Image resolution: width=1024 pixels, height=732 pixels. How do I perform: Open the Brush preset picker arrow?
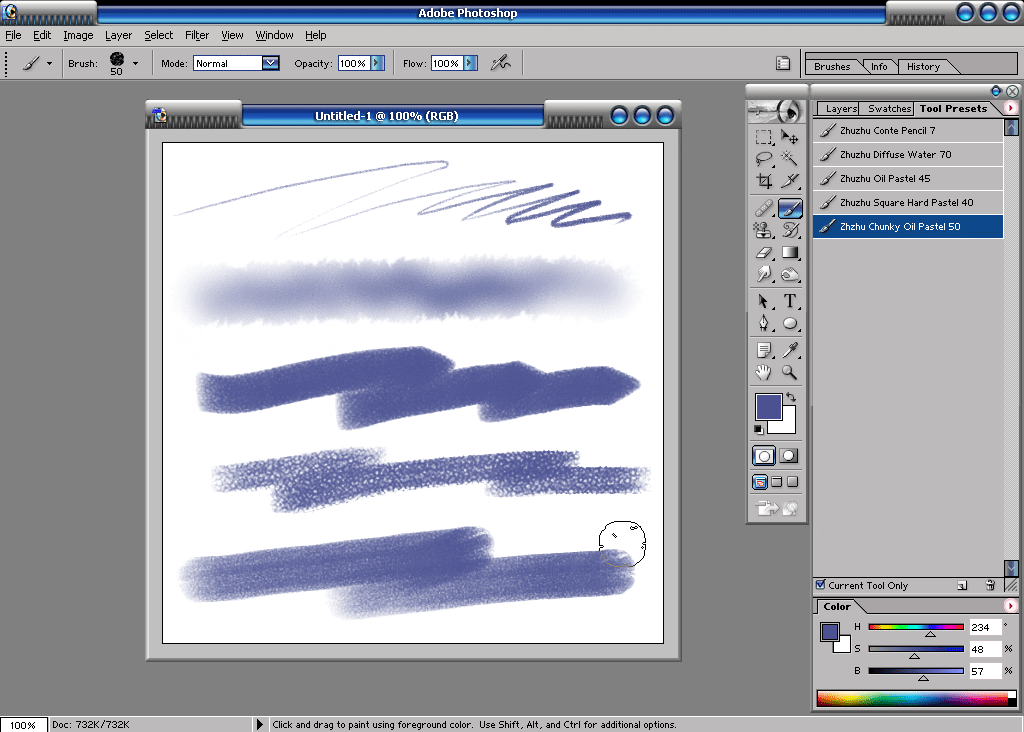[x=135, y=63]
